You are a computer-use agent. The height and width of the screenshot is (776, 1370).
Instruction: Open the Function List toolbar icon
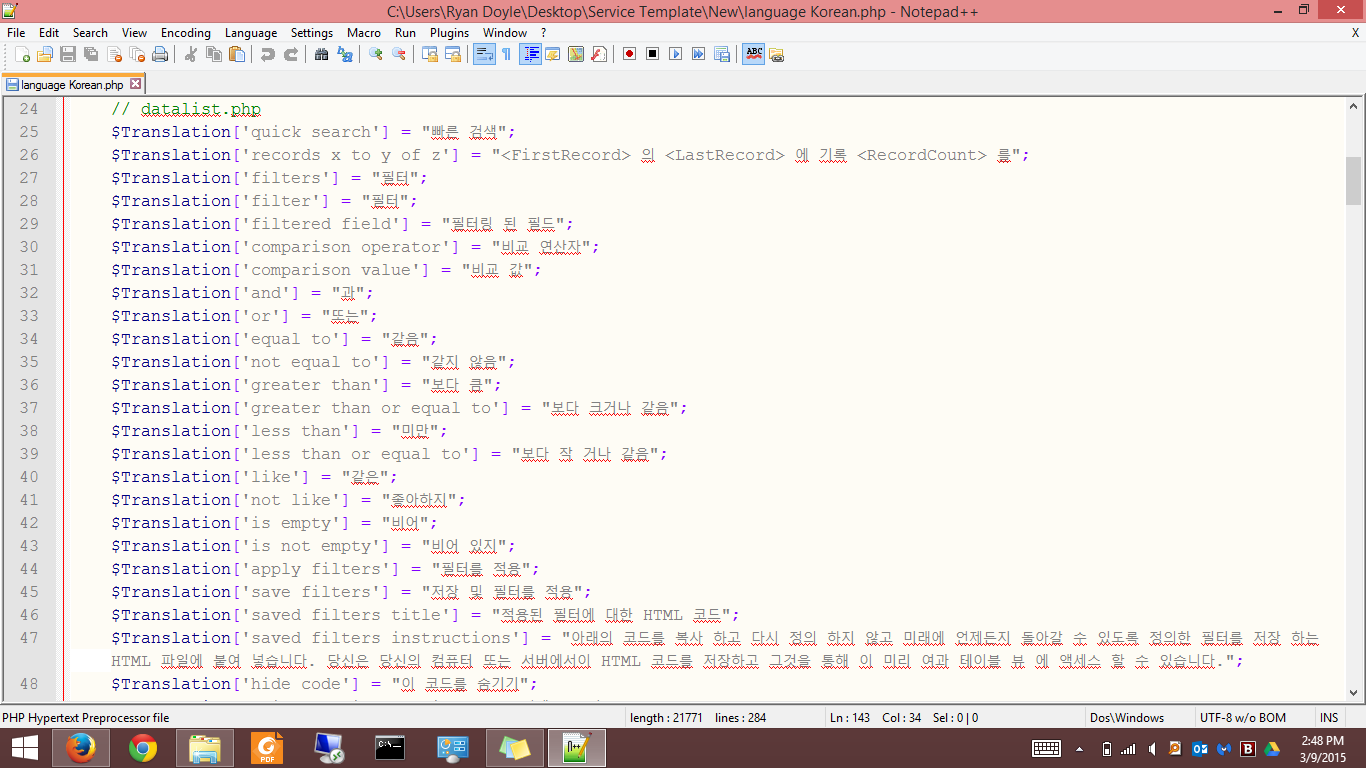[598, 54]
